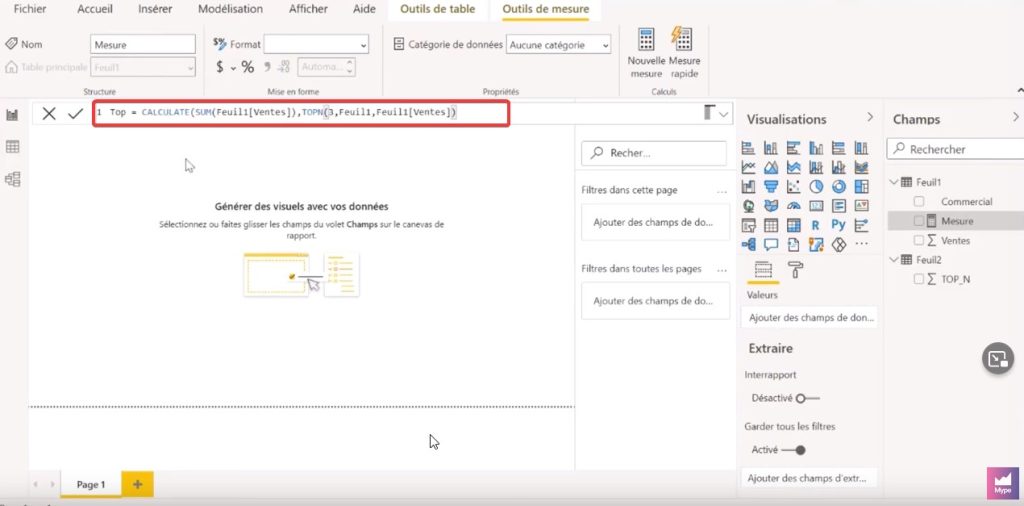Select the slicer visual
This screenshot has width=1024, height=506.
tap(748, 225)
